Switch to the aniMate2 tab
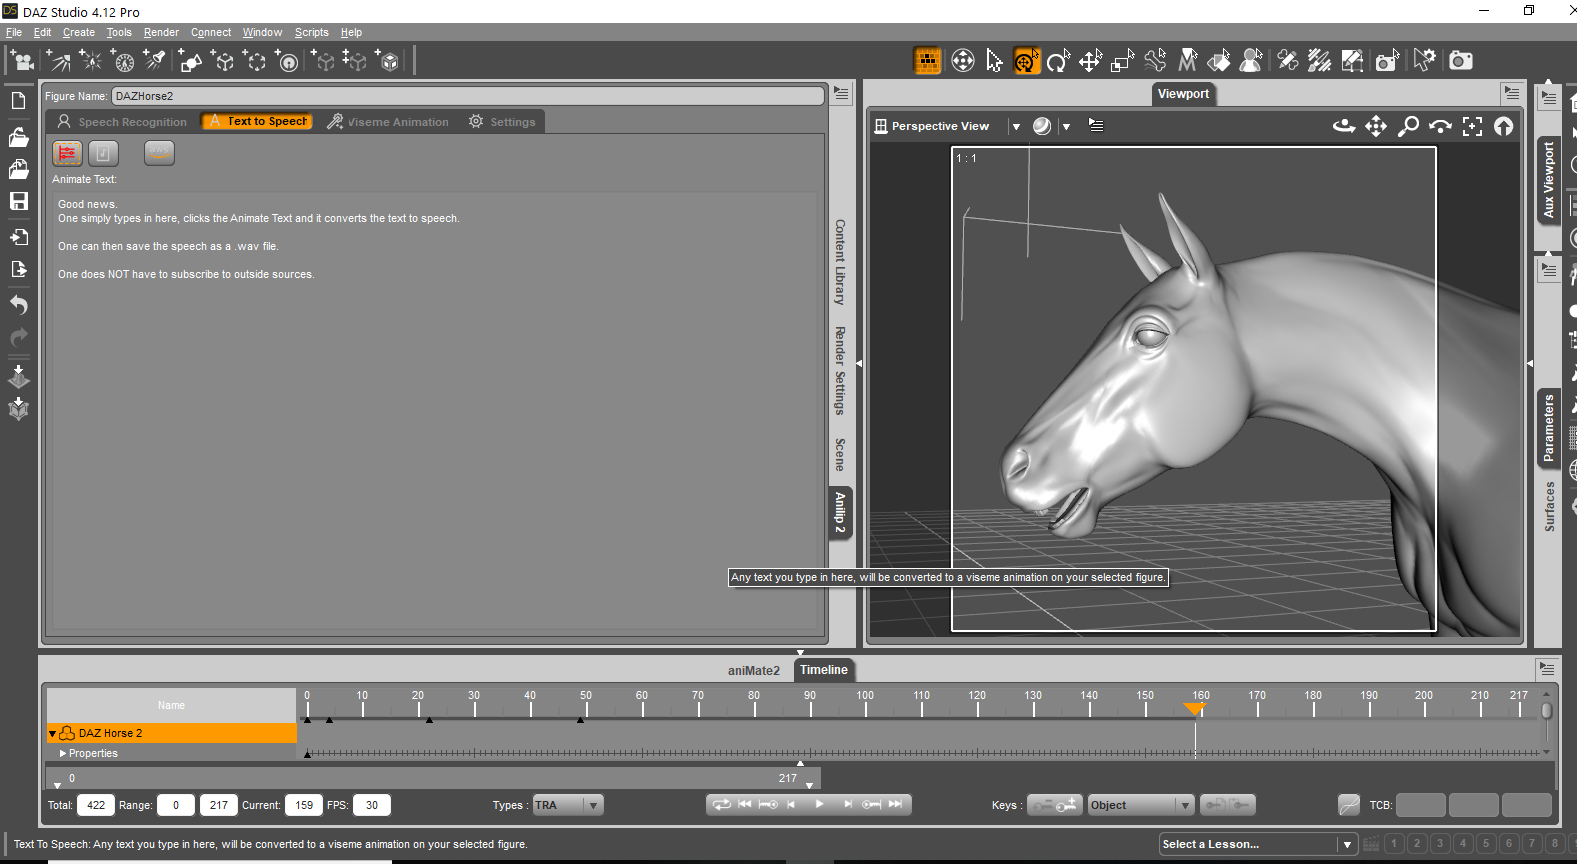 (753, 671)
